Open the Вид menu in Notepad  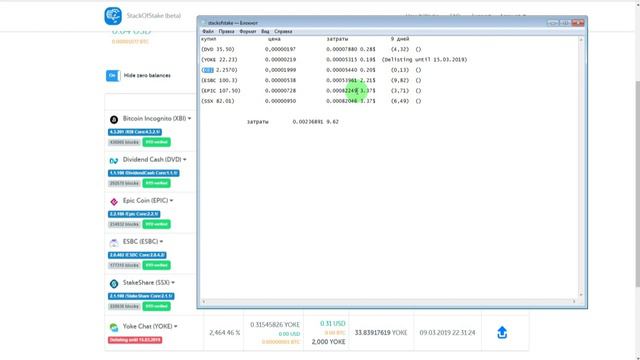coord(265,31)
